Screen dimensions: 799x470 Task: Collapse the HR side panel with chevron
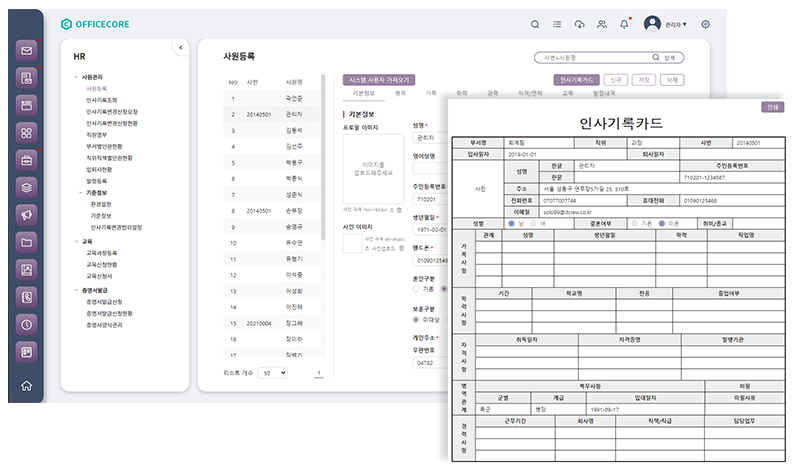(179, 47)
